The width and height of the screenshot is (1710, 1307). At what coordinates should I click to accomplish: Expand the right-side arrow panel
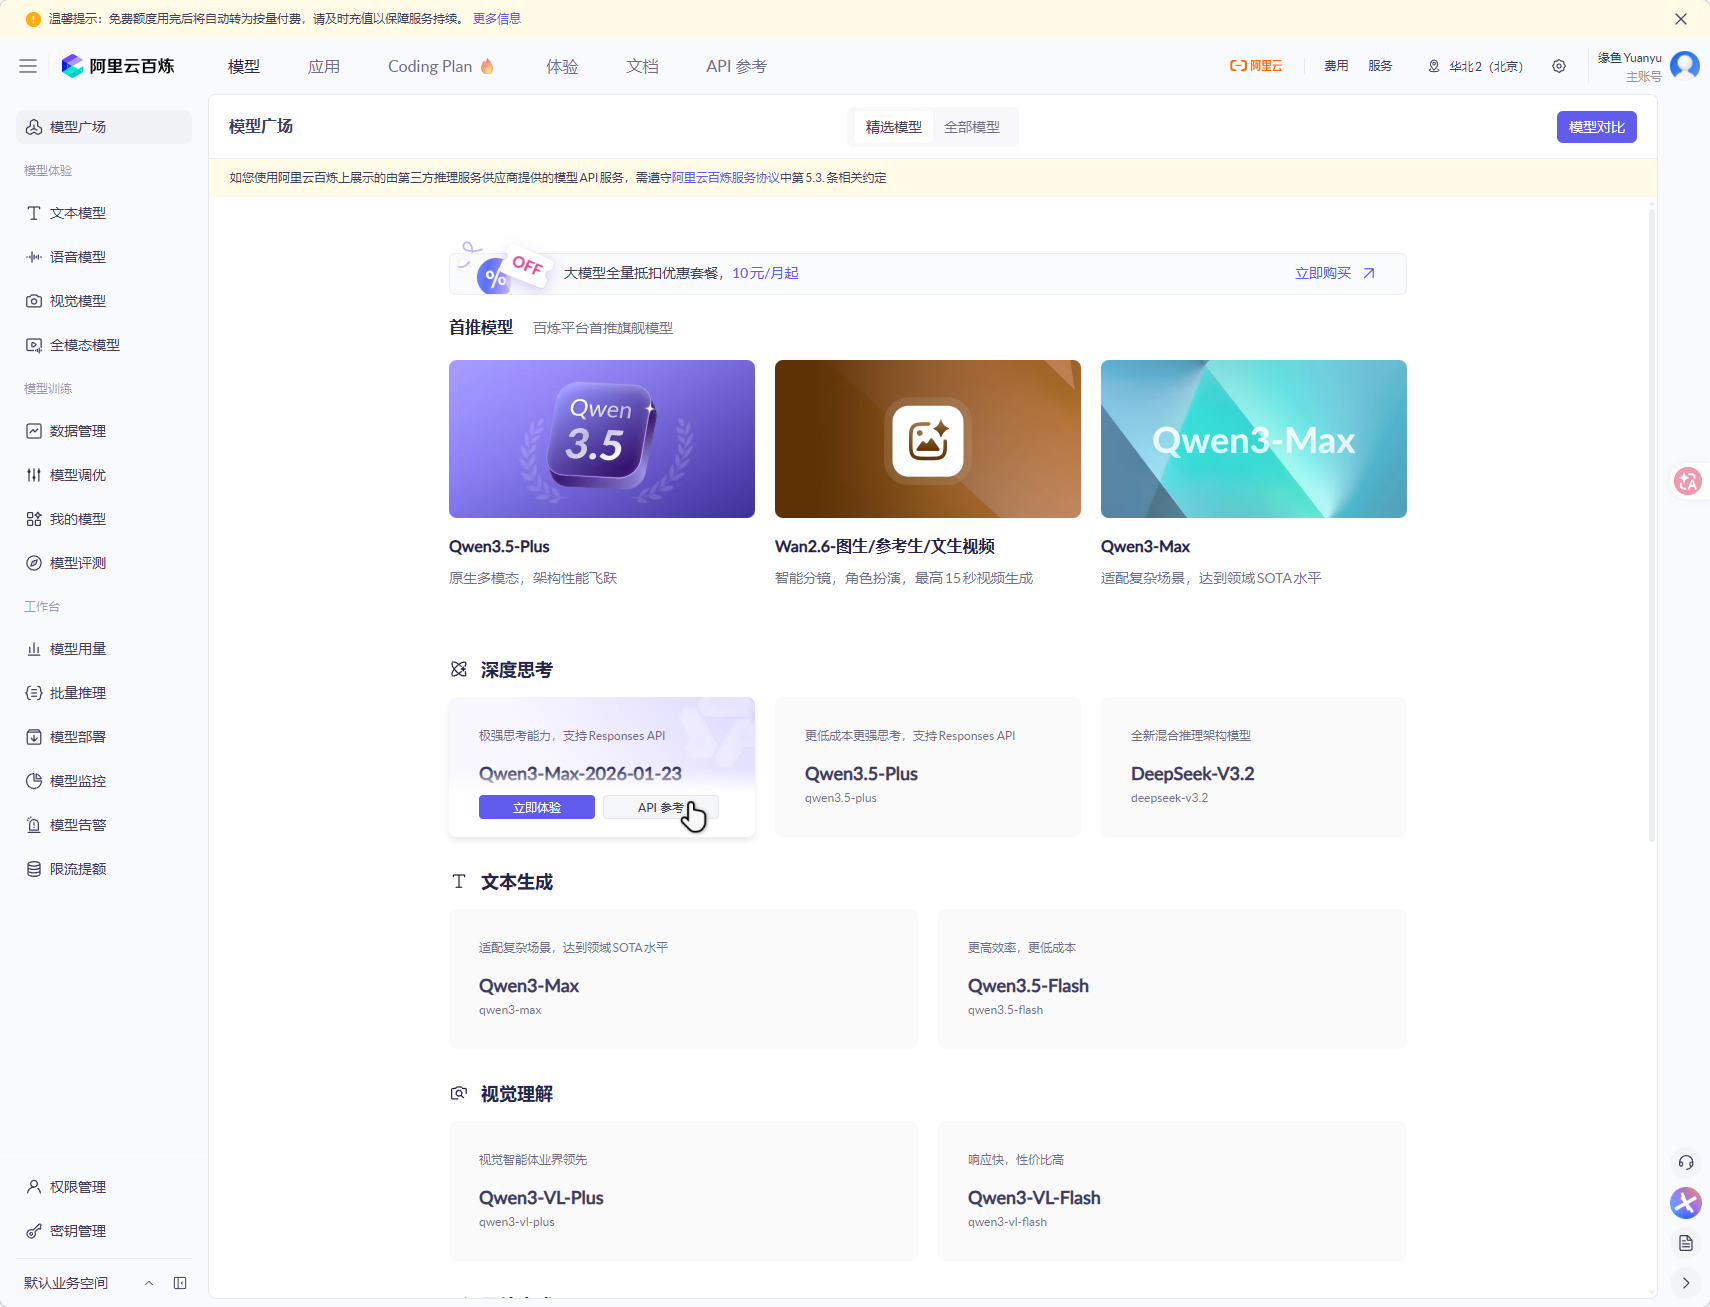click(1686, 1283)
